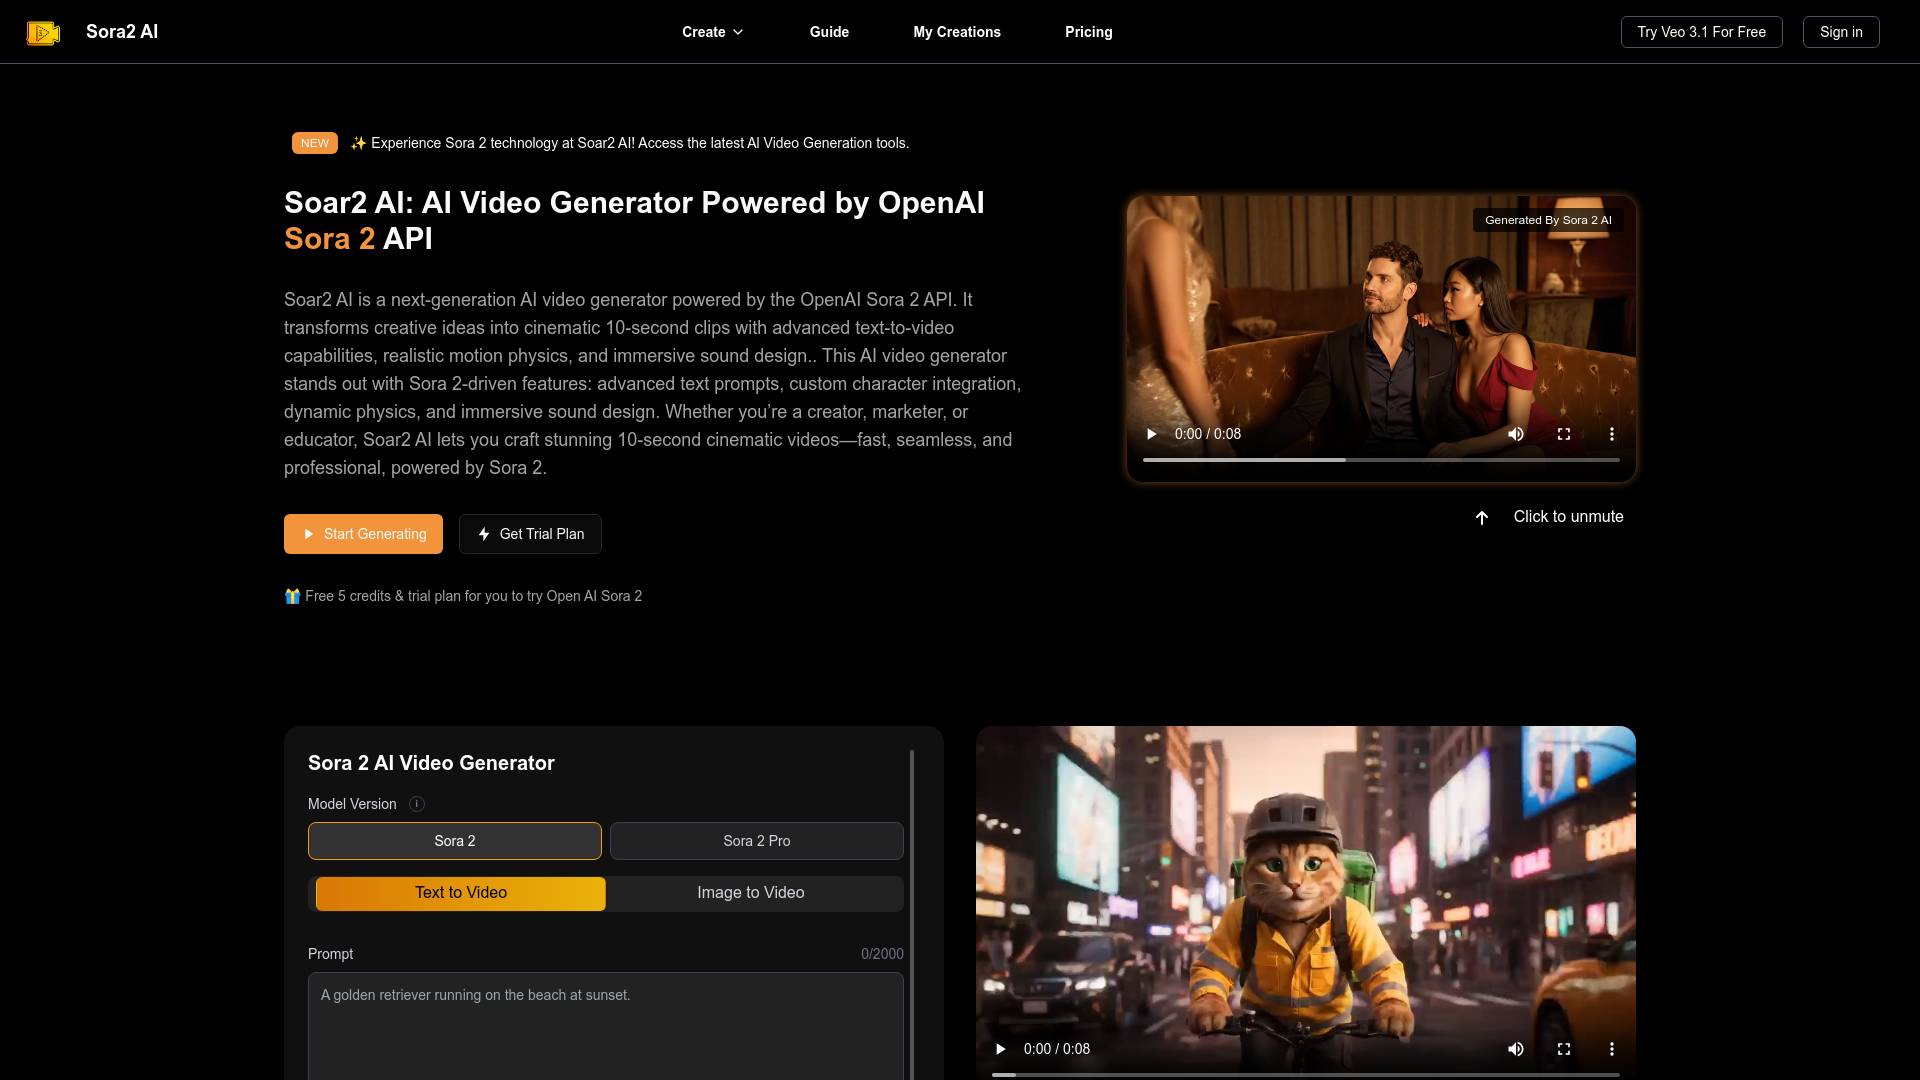Enter fullscreen on the couple lounge video
The width and height of the screenshot is (1920, 1080).
point(1564,434)
